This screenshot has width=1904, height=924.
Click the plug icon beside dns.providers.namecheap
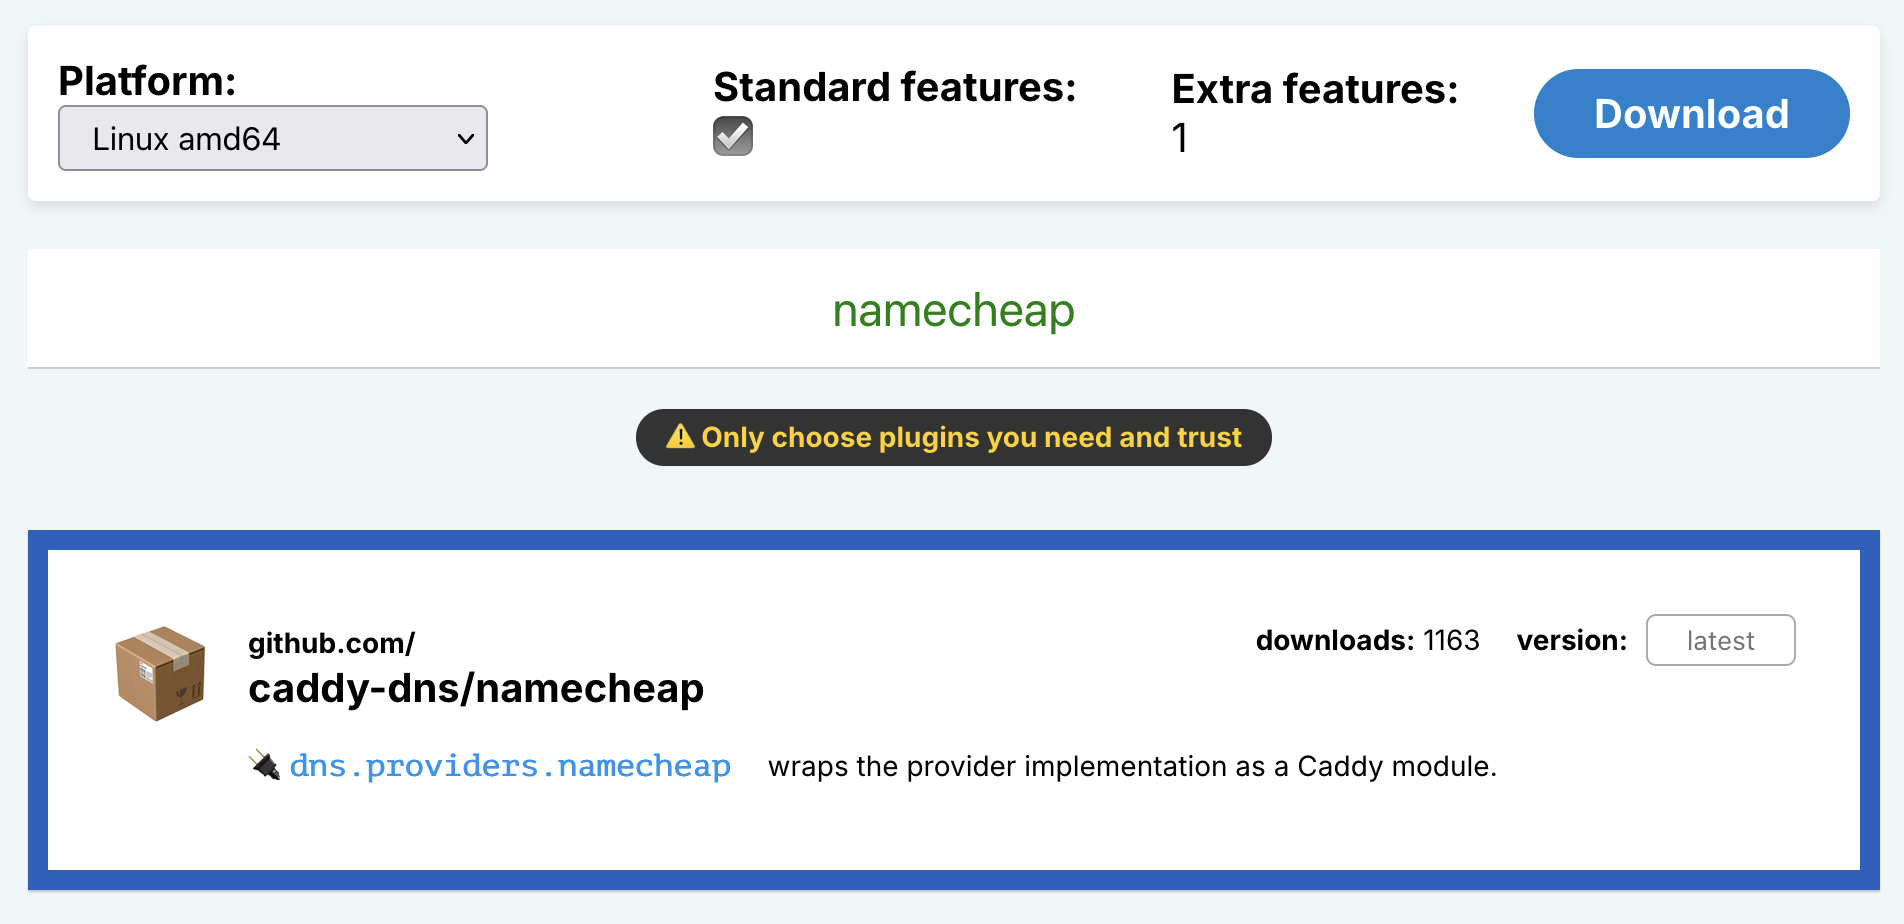click(x=265, y=766)
